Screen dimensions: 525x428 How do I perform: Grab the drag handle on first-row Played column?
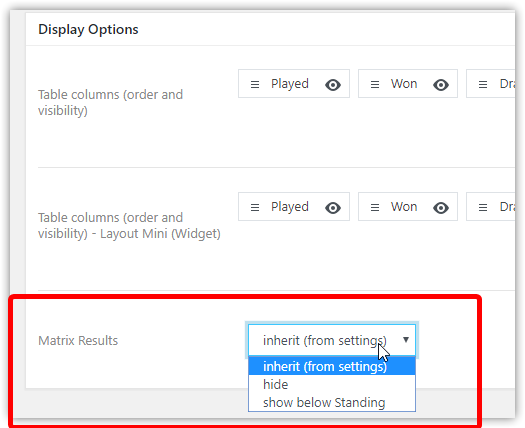point(255,84)
